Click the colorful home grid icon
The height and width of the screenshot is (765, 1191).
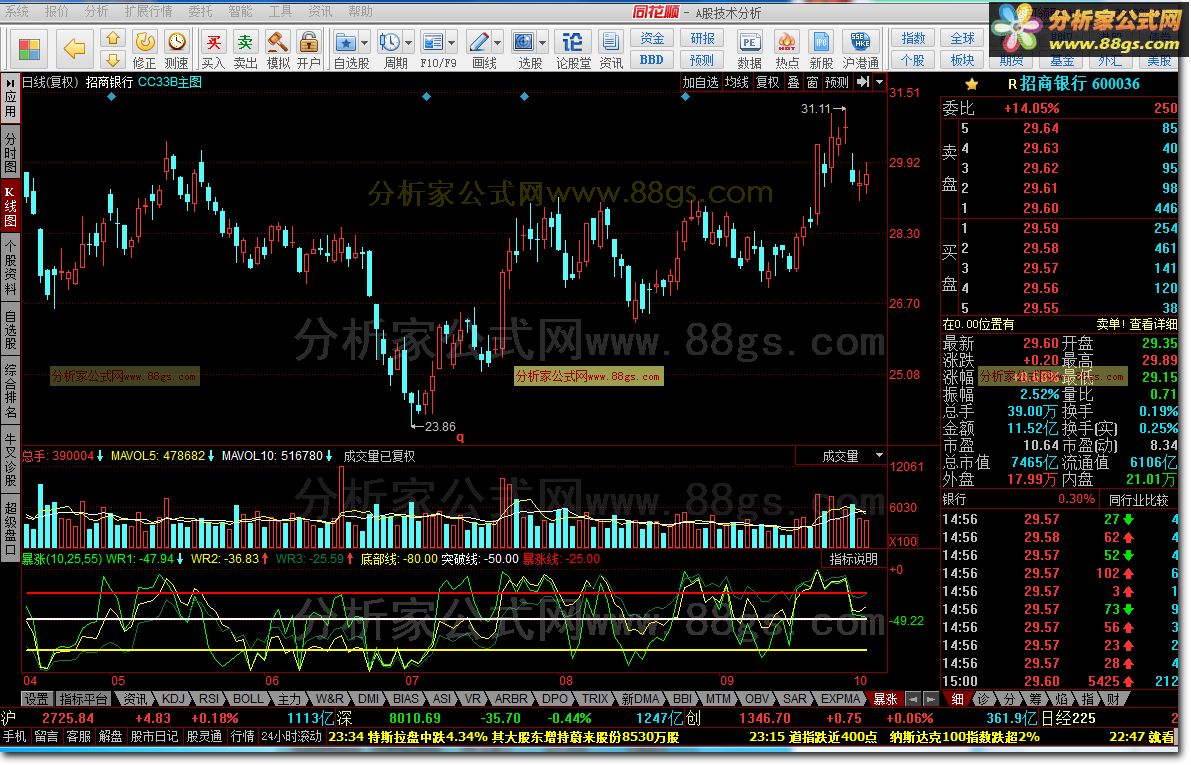29,49
